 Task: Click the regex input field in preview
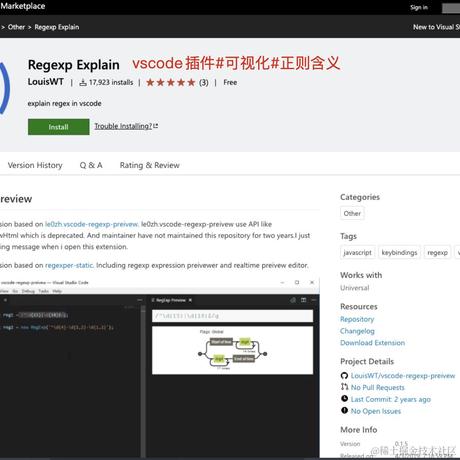pyautogui.click(x=232, y=316)
